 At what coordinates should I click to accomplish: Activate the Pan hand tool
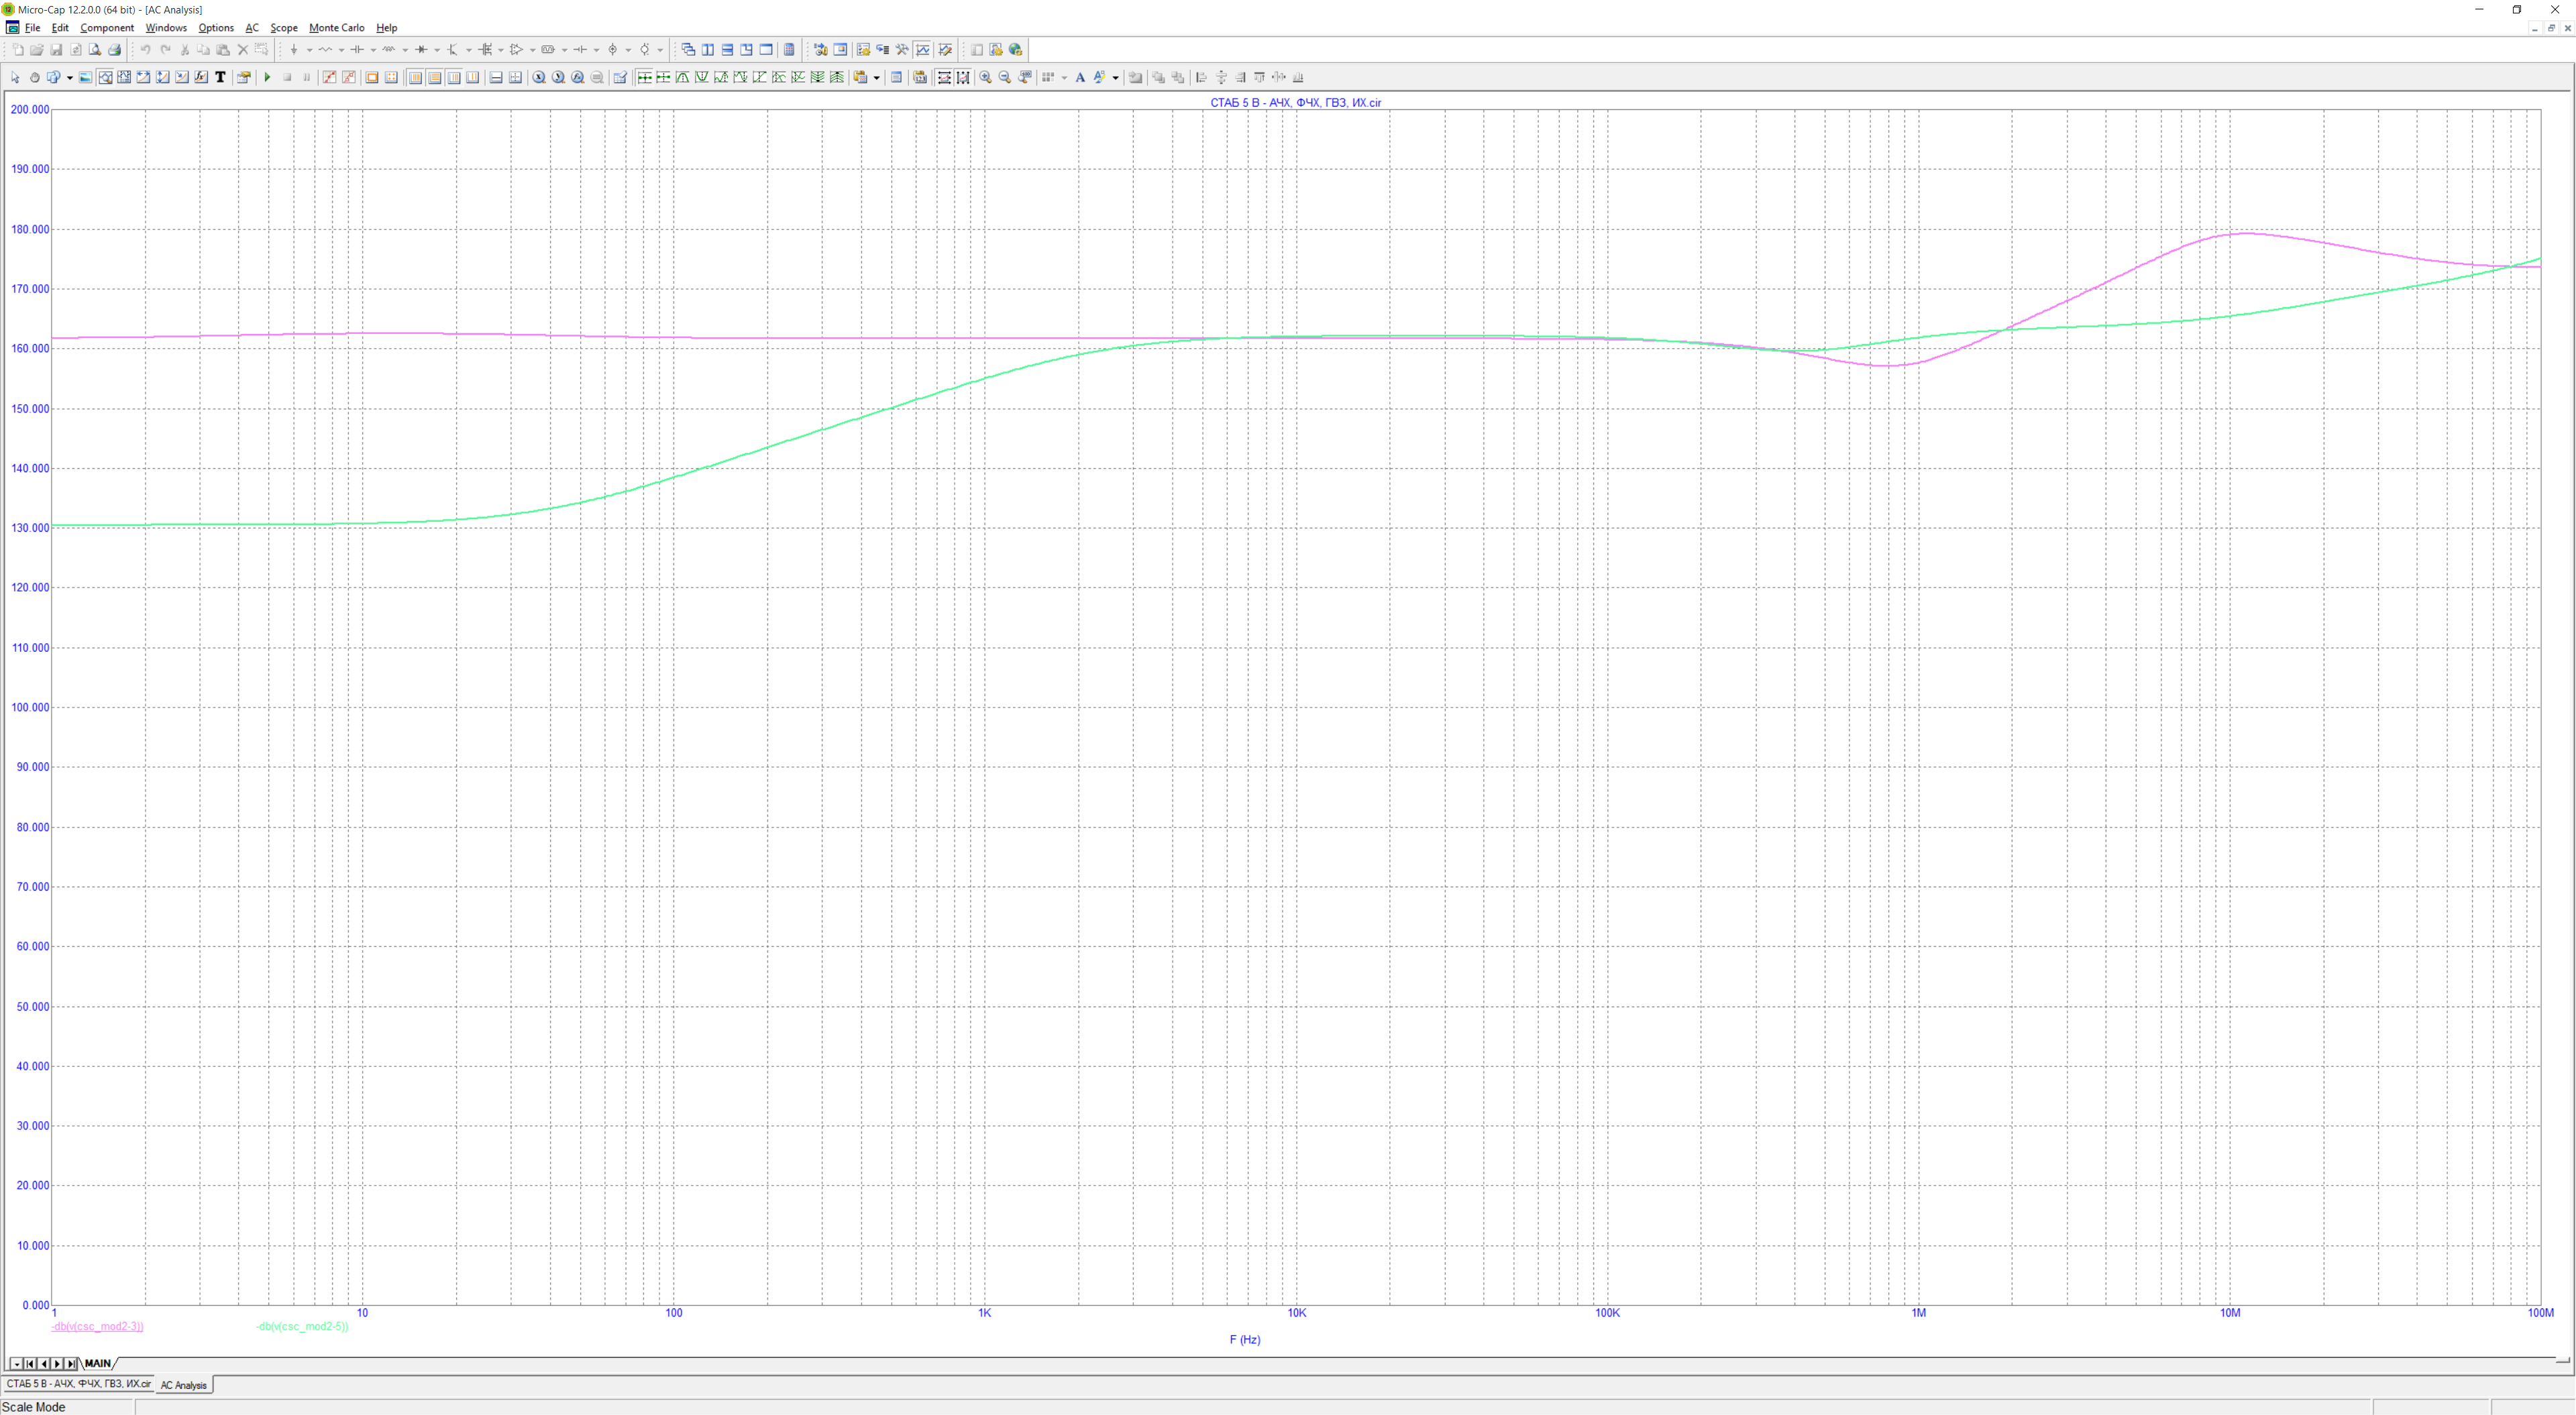(x=34, y=77)
